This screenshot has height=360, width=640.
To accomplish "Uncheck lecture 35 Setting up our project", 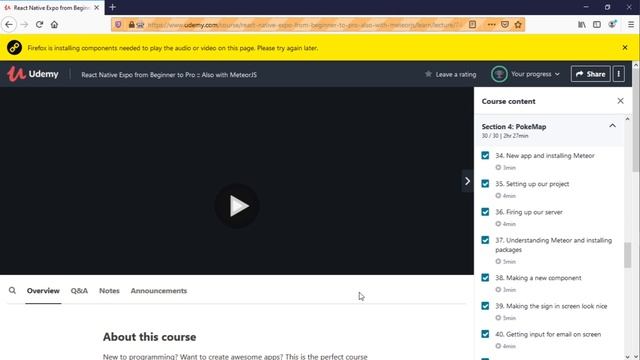I will 485,184.
